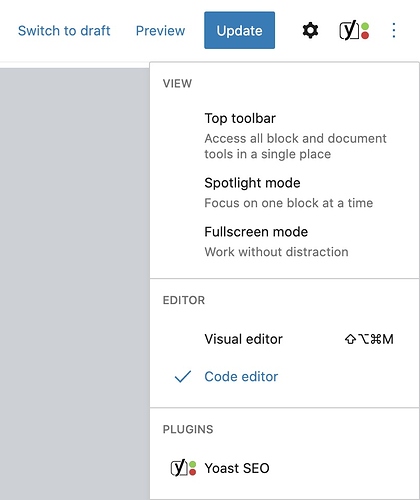
Task: Open Yoast SEO from Plugins list
Action: pos(284,468)
